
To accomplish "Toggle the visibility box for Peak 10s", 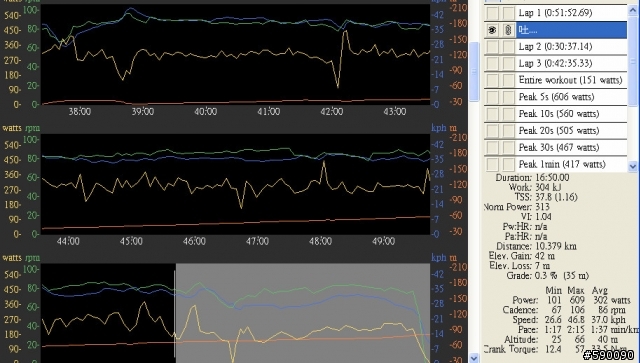I will (492, 114).
